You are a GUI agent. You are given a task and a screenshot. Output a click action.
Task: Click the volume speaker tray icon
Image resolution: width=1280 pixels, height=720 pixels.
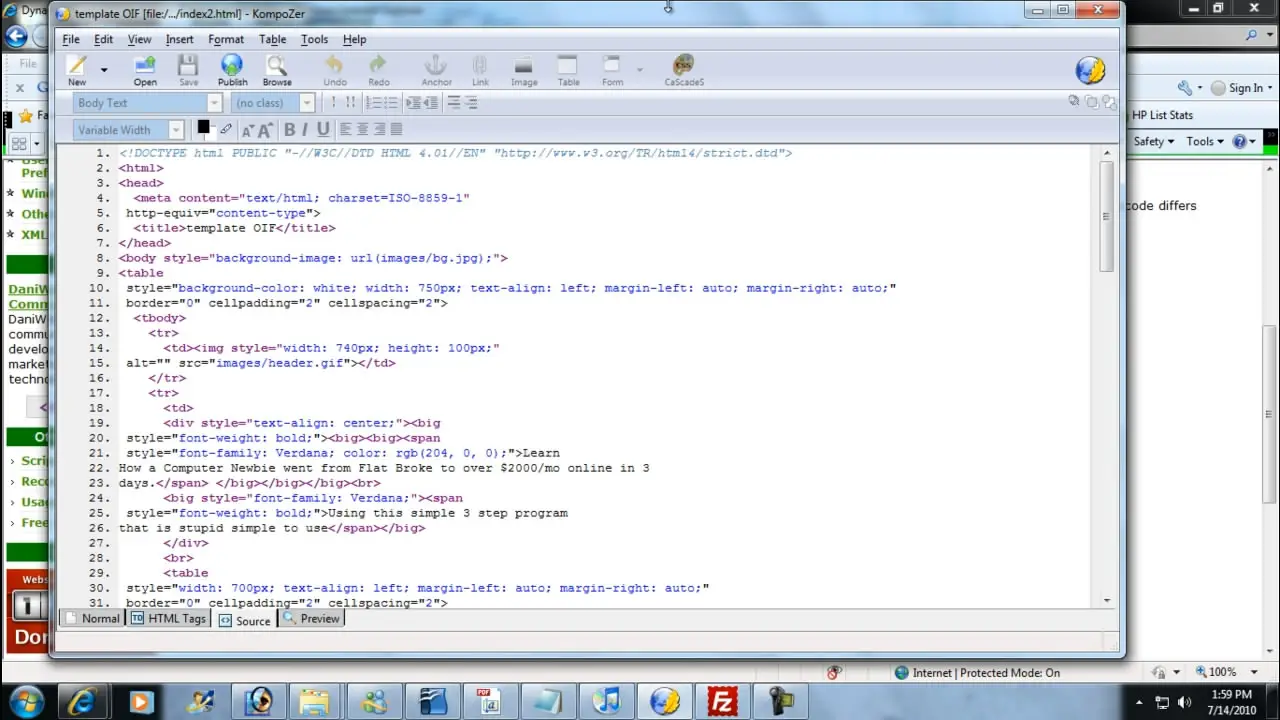click(x=1185, y=702)
